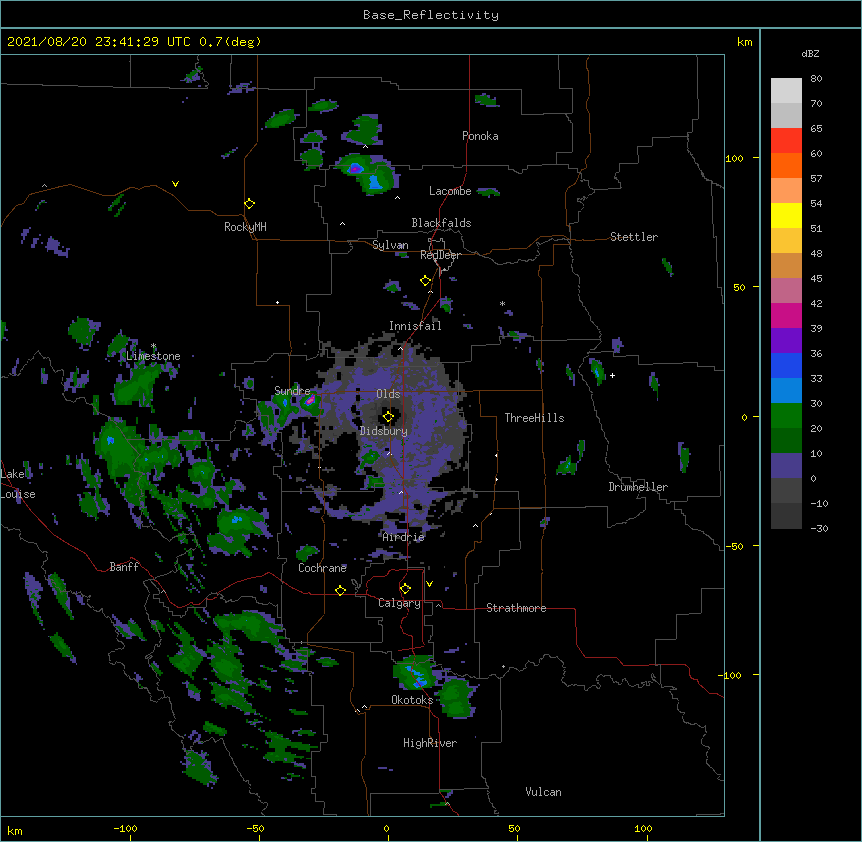Click the Lacombe city label

point(450,191)
